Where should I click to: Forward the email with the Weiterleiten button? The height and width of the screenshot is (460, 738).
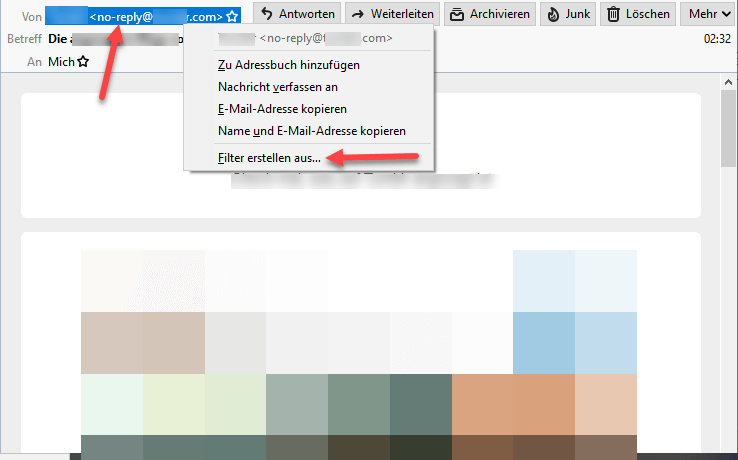pyautogui.click(x=393, y=14)
